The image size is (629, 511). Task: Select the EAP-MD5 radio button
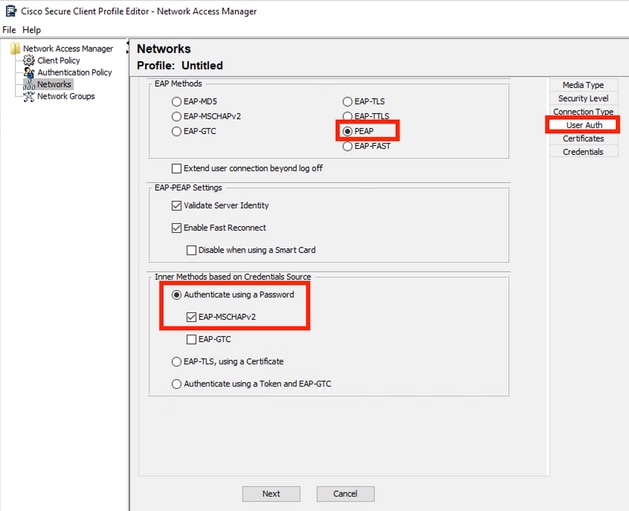177,101
